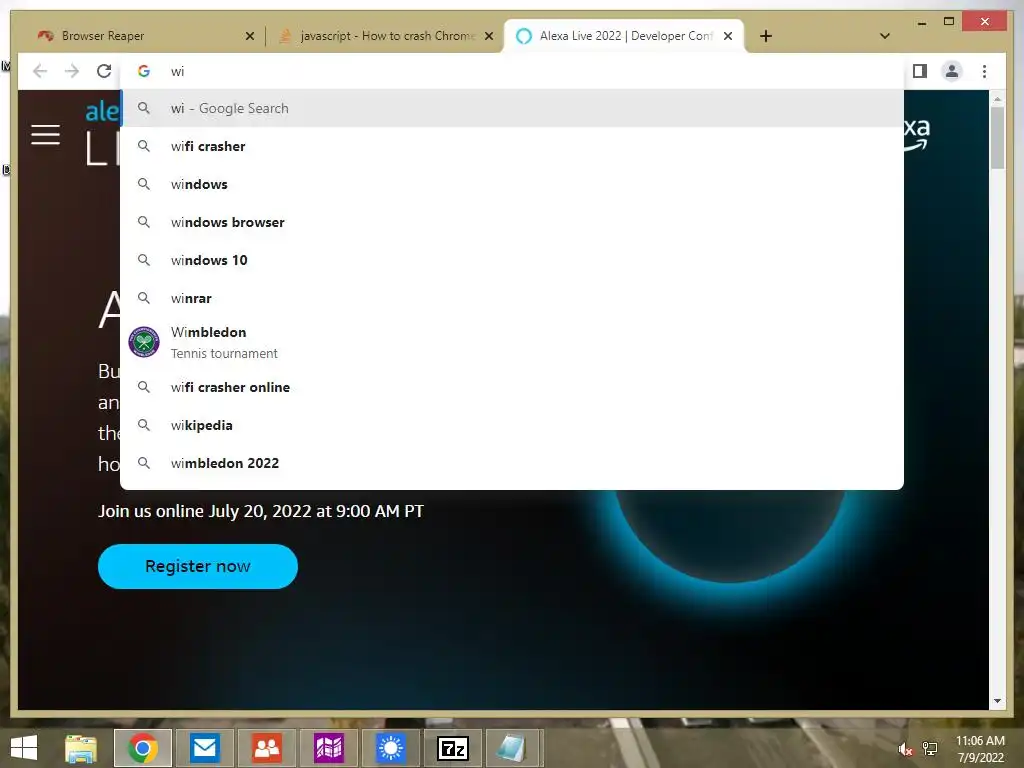Image resolution: width=1024 pixels, height=768 pixels.
Task: Click the address bar containing 'wi'
Action: 512,71
